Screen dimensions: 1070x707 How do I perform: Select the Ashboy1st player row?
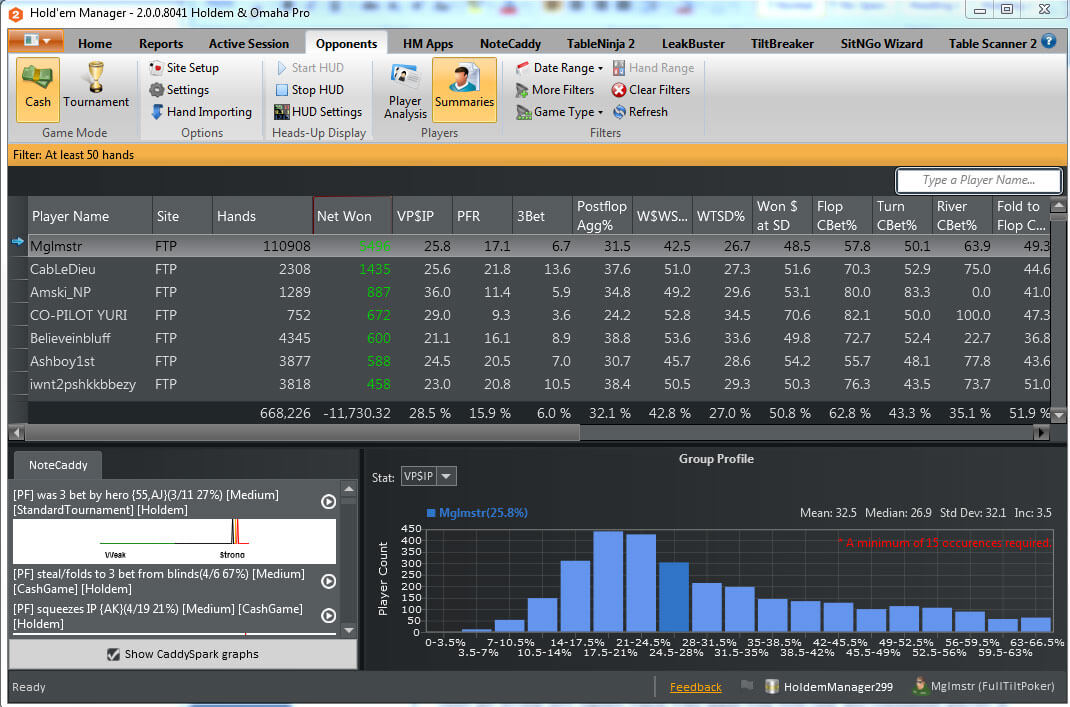(538, 361)
